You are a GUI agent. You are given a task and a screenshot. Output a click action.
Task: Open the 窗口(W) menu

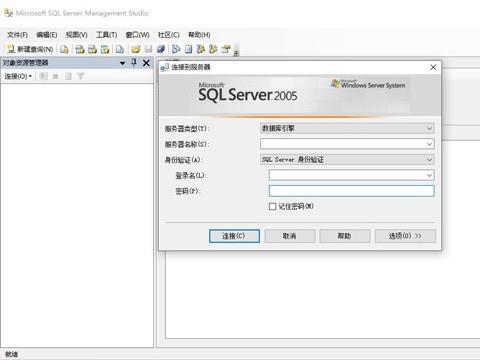(x=137, y=35)
